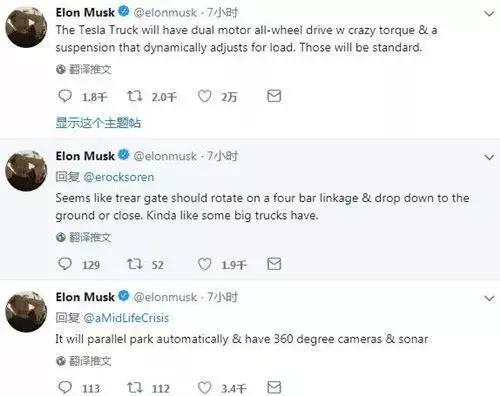Reply to the 360 degree cameras tweet

tap(65, 387)
